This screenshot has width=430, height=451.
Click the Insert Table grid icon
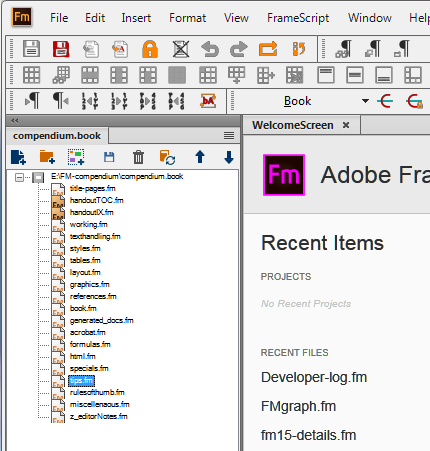click(32, 75)
